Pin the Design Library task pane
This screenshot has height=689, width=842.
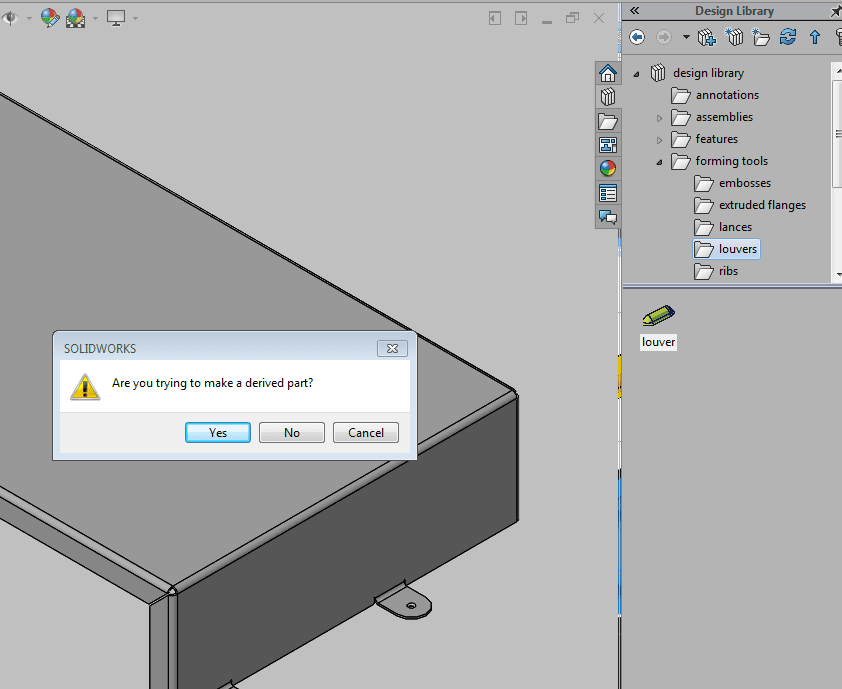click(x=835, y=11)
